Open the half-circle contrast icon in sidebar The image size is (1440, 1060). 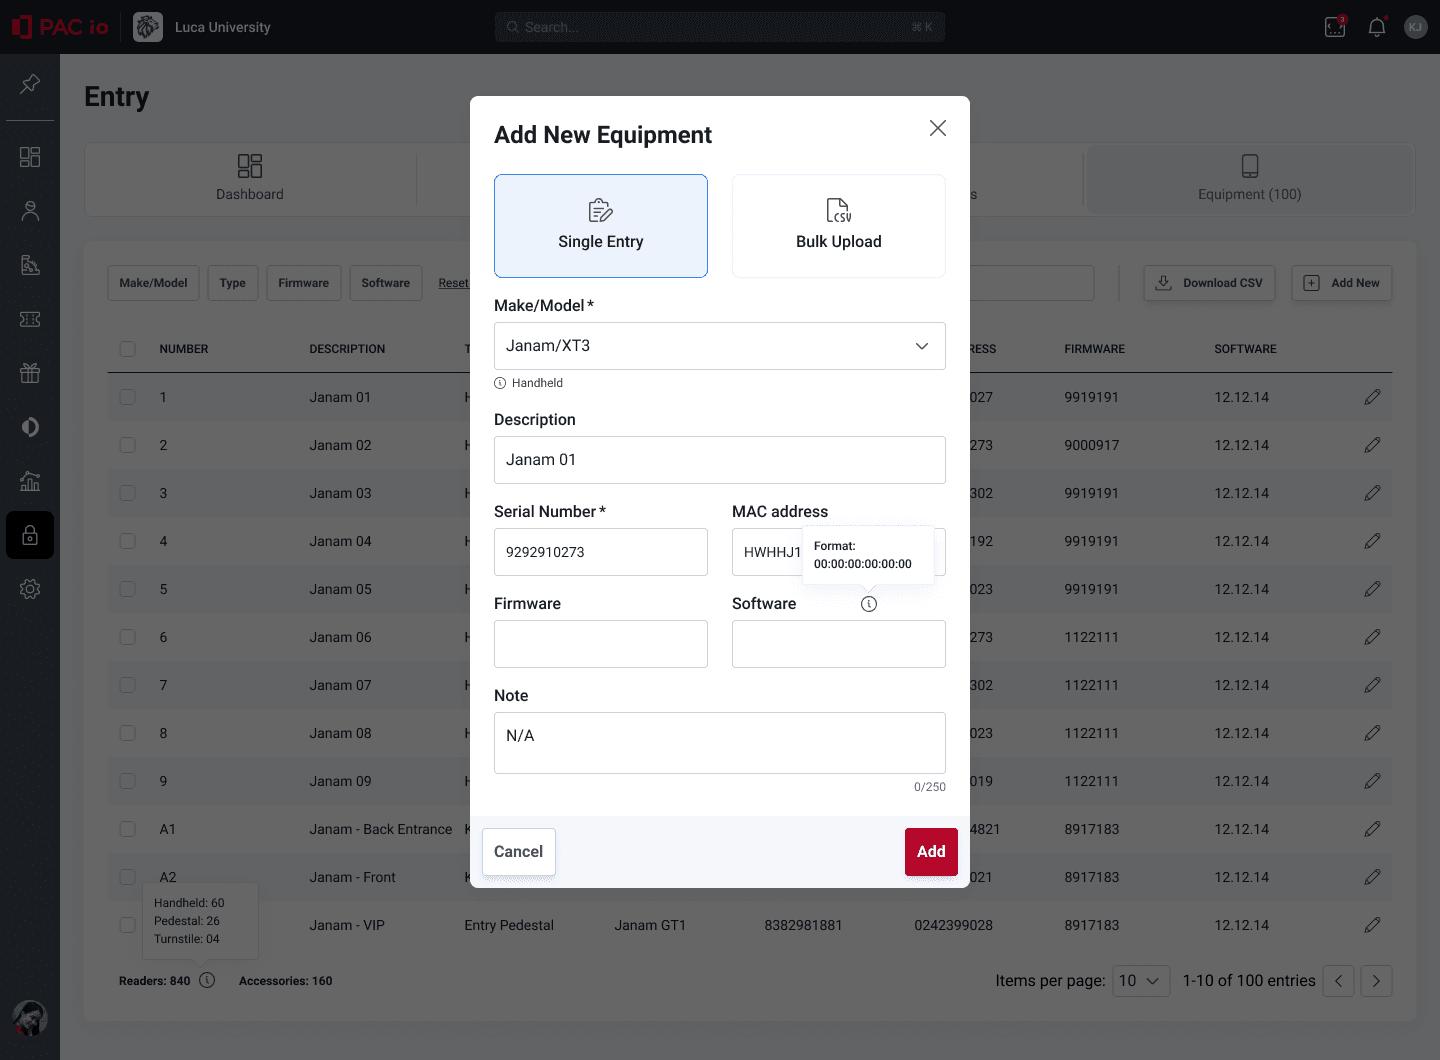30,427
